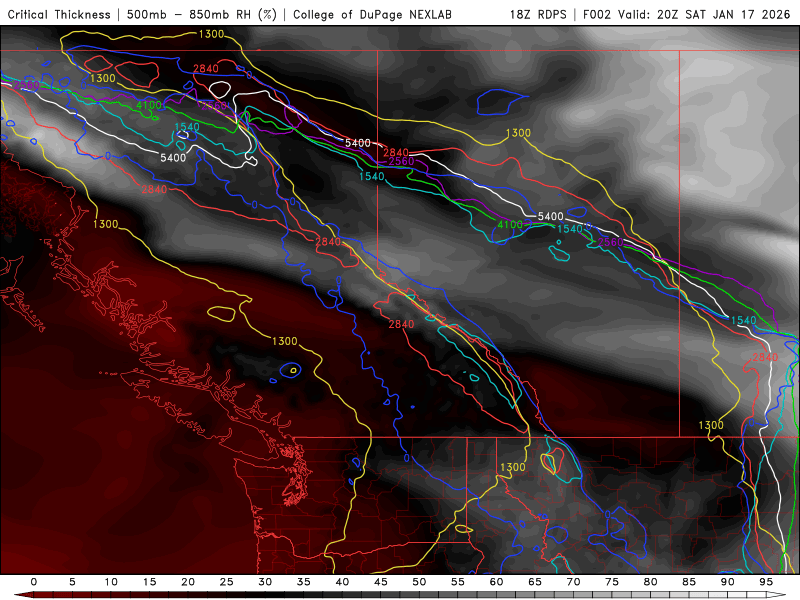Click the colorbar tick label "40"

tap(342, 582)
